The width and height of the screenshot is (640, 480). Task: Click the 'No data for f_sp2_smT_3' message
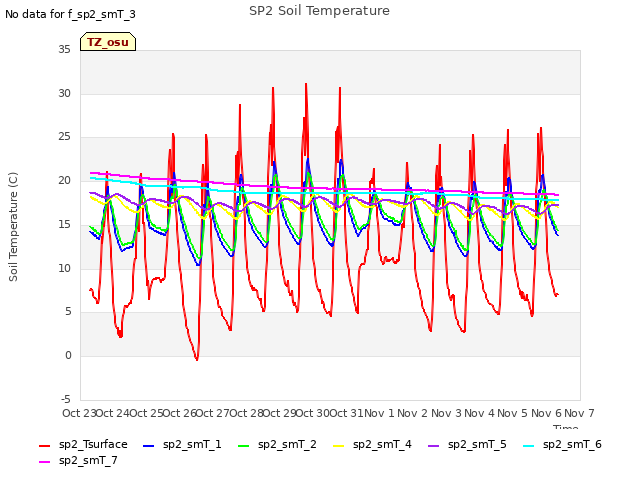[x=70, y=14]
